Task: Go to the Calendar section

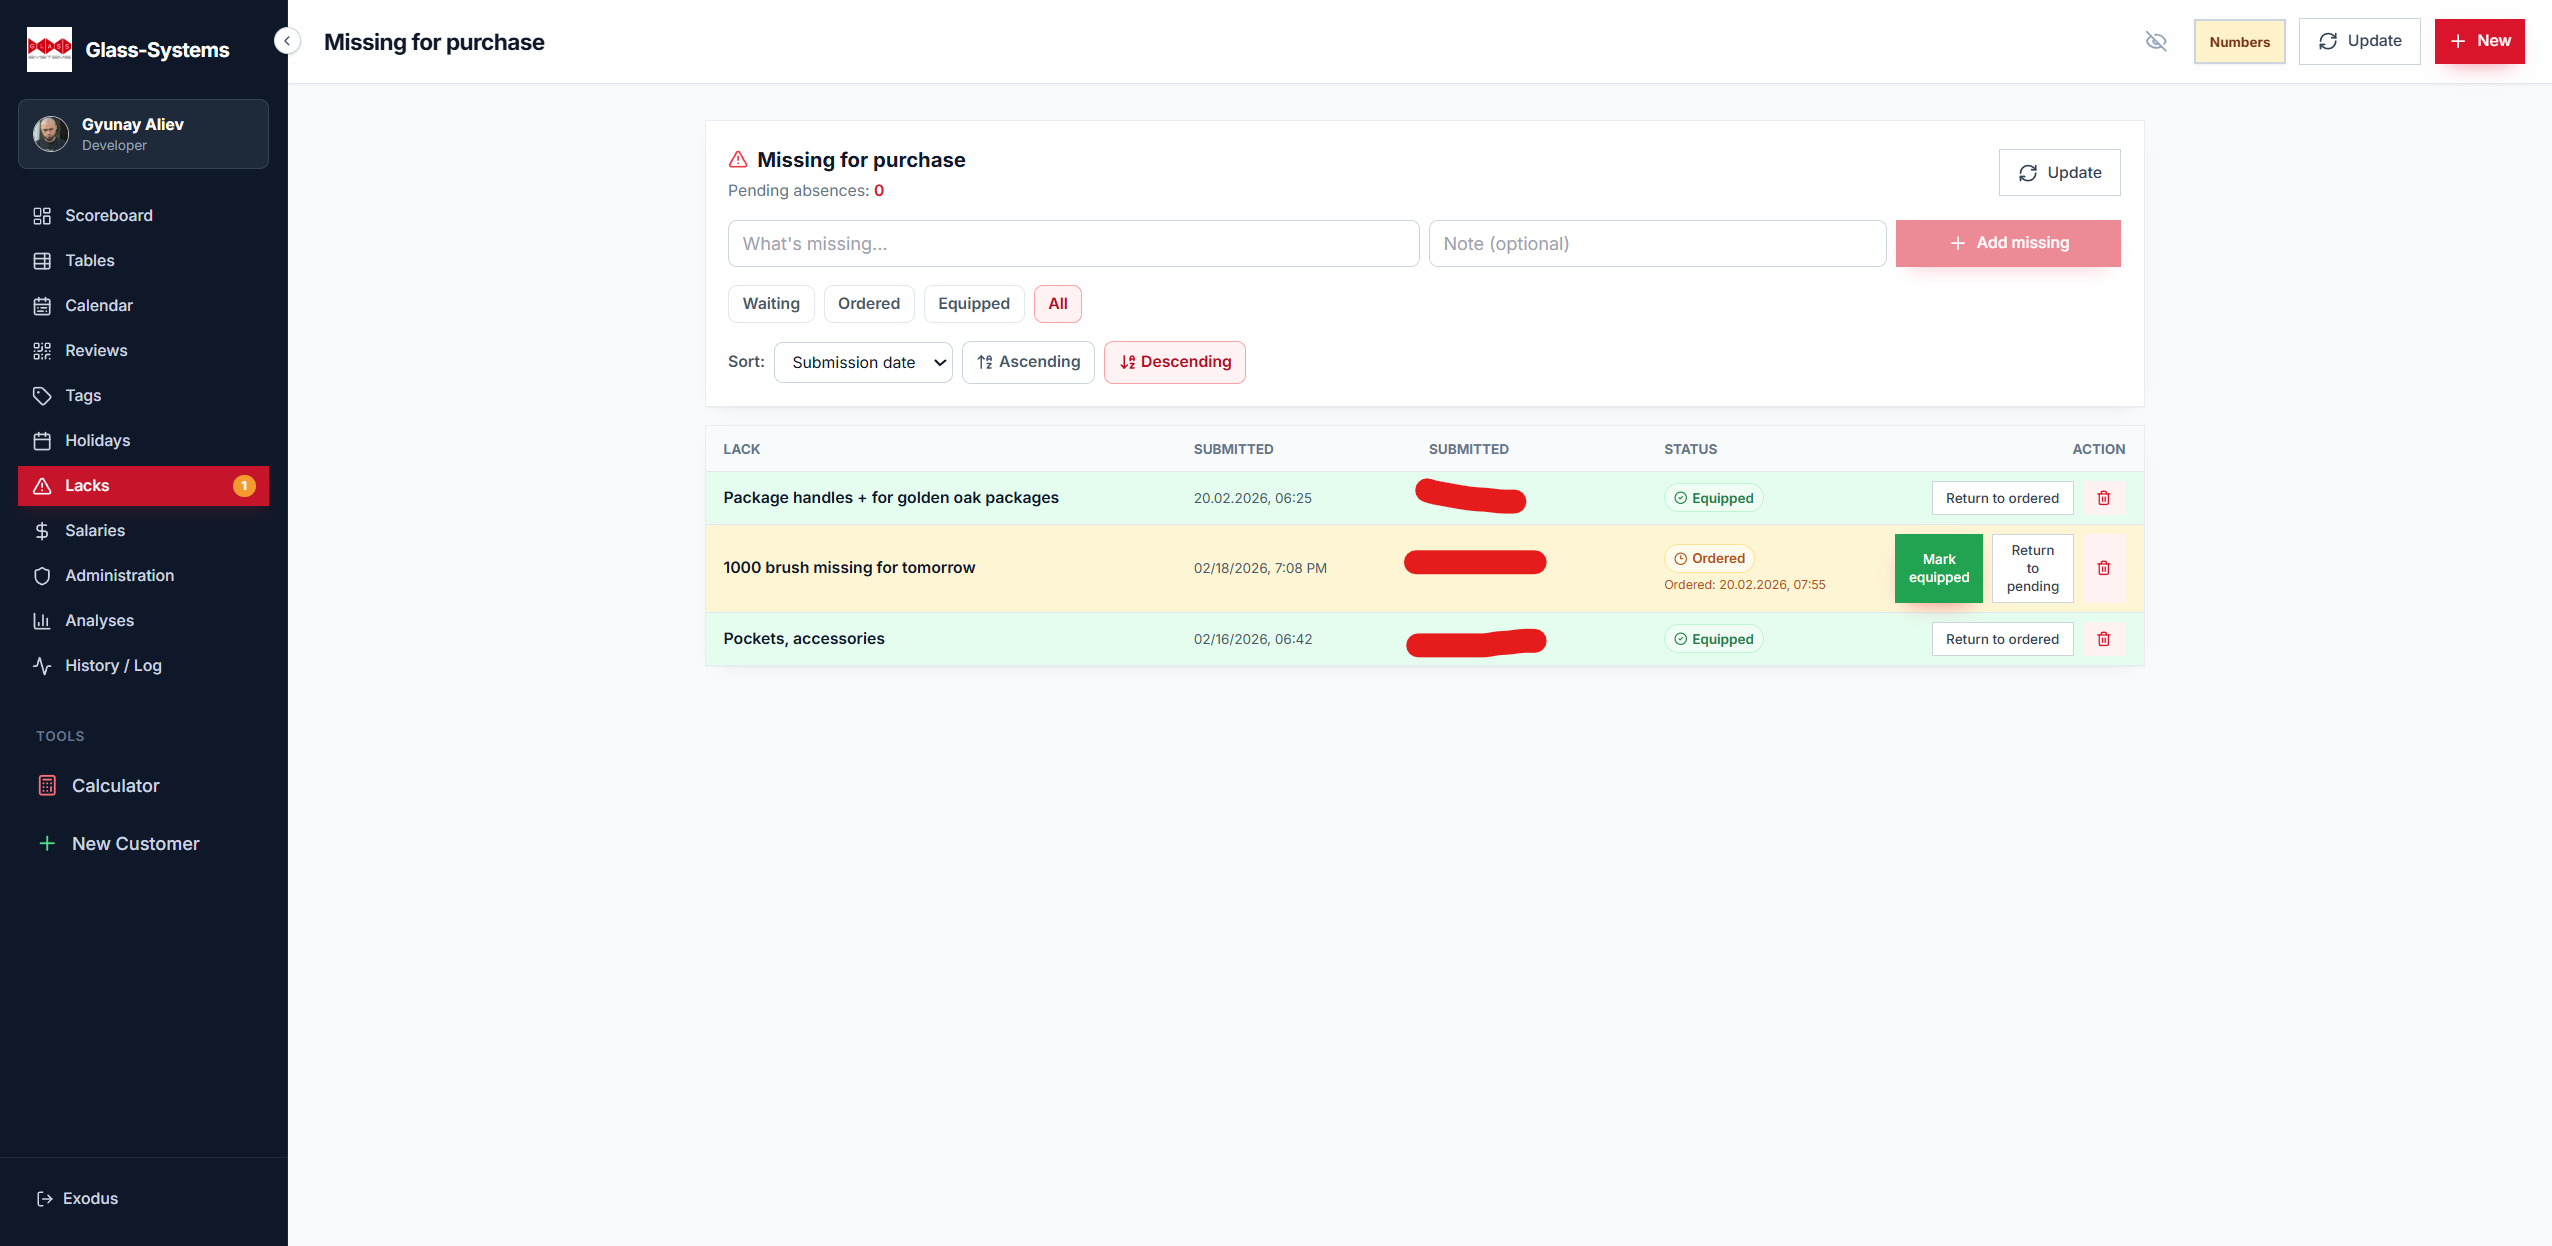Action: 98,306
